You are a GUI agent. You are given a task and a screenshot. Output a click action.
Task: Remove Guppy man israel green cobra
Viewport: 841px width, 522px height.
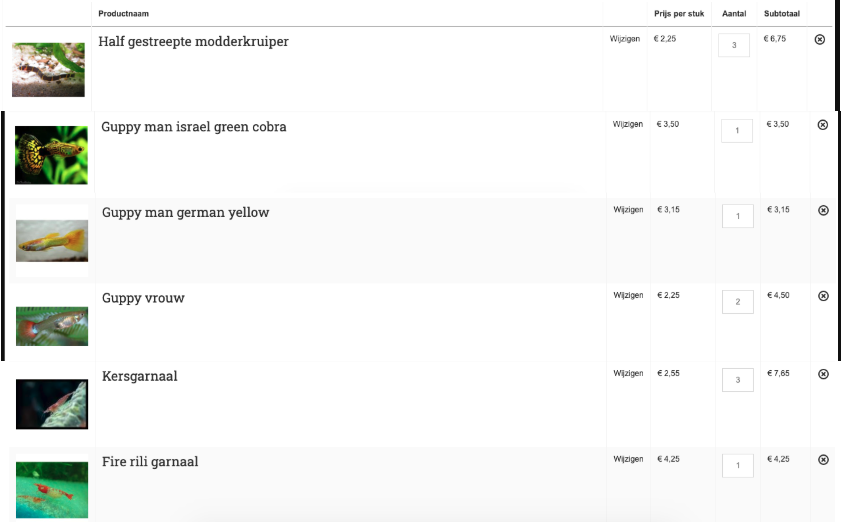(823, 125)
